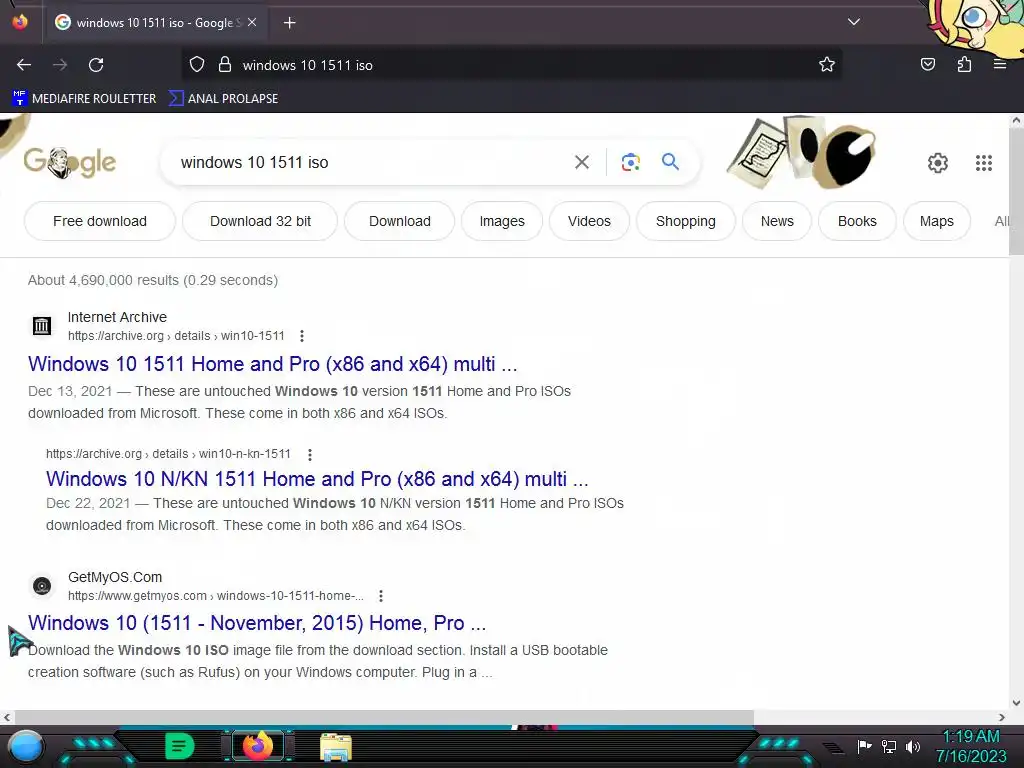Open more options for the win10-n-kn-1511 result

[310, 454]
